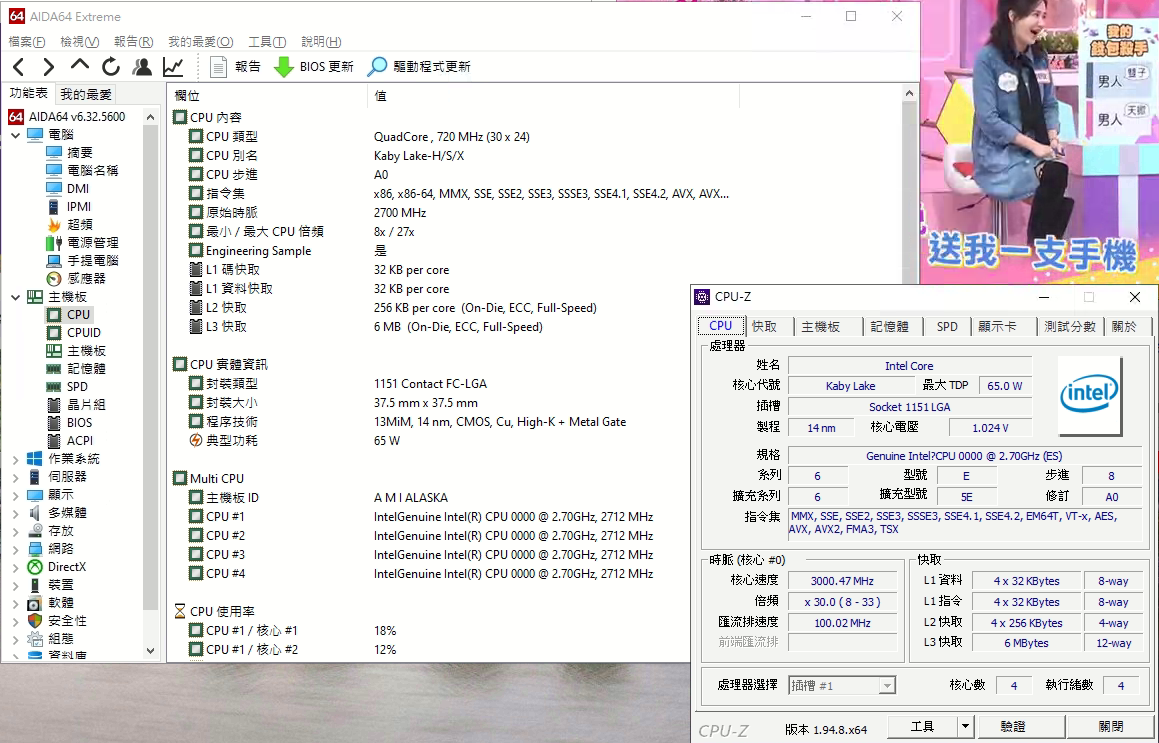This screenshot has height=743, width=1159.
Task: Click 驅動程式更新 driver update button
Action: (x=419, y=67)
